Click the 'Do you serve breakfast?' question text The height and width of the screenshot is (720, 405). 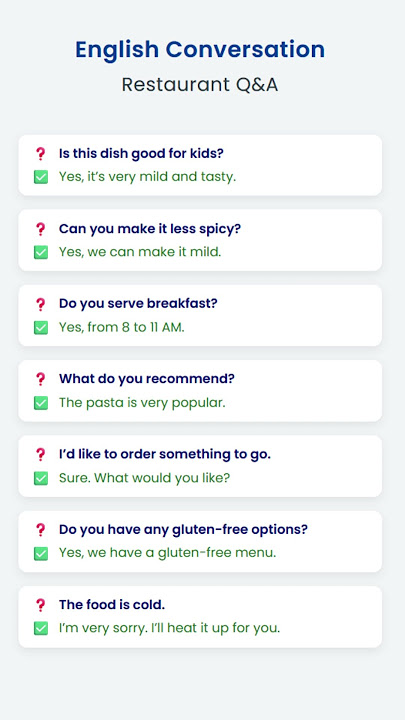coord(138,304)
